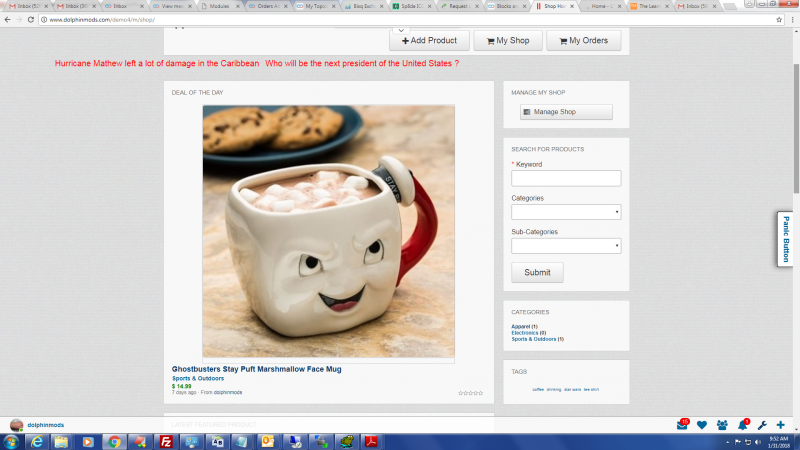Image resolution: width=800 pixels, height=450 pixels.
Task: Rate the mug using the star rating
Action: [470, 393]
